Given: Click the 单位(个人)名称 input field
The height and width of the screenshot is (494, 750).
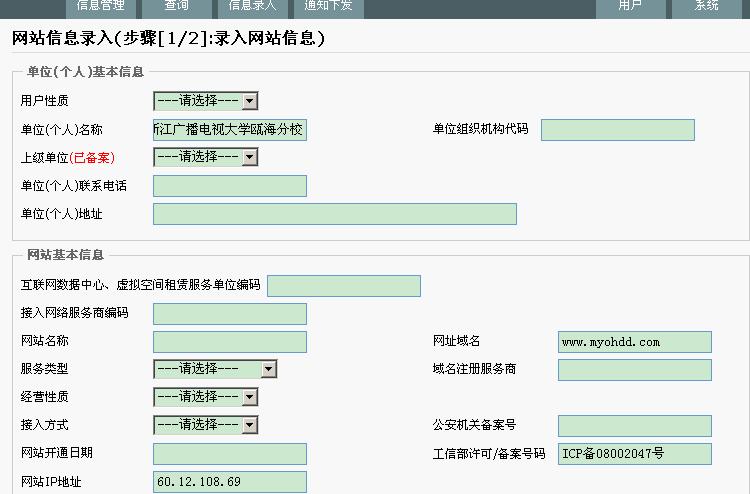Looking at the screenshot, I should (230, 130).
